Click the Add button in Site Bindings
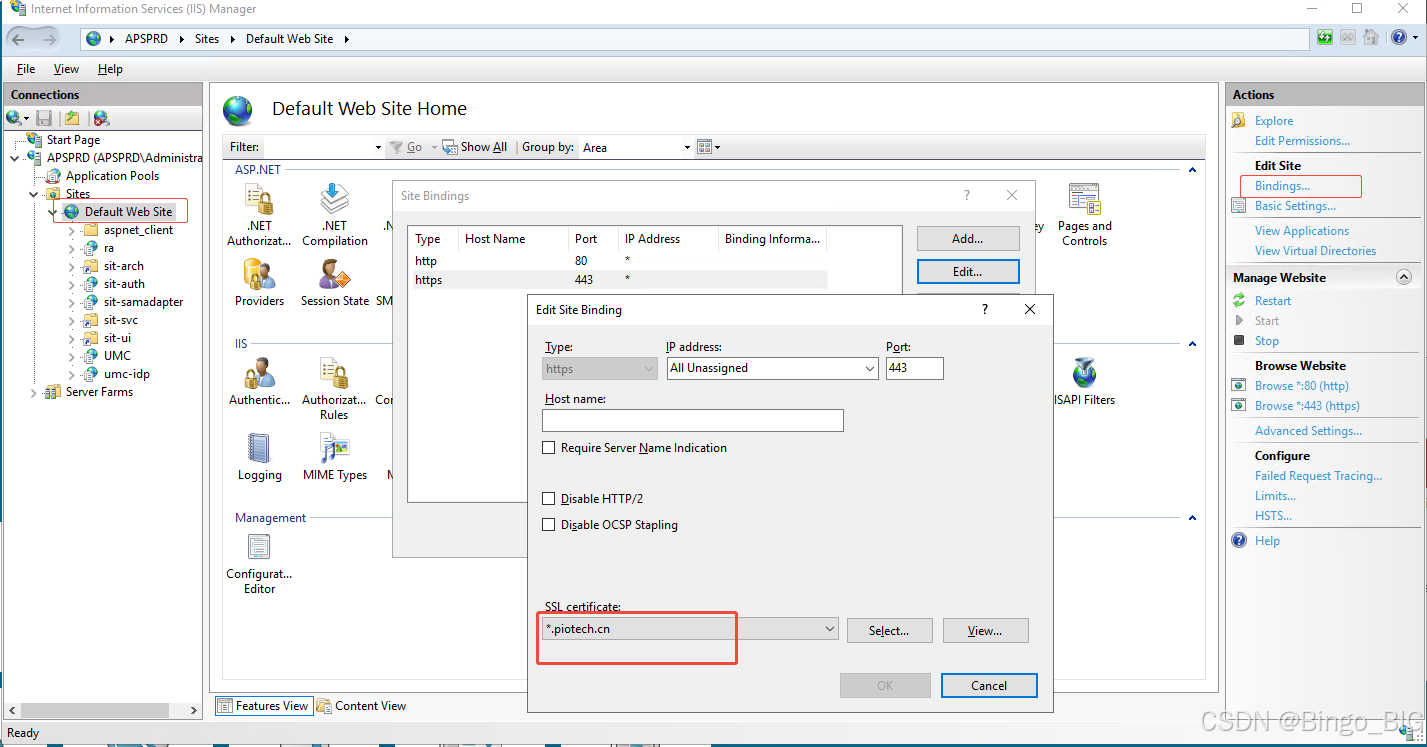This screenshot has width=1427, height=747. click(x=968, y=239)
